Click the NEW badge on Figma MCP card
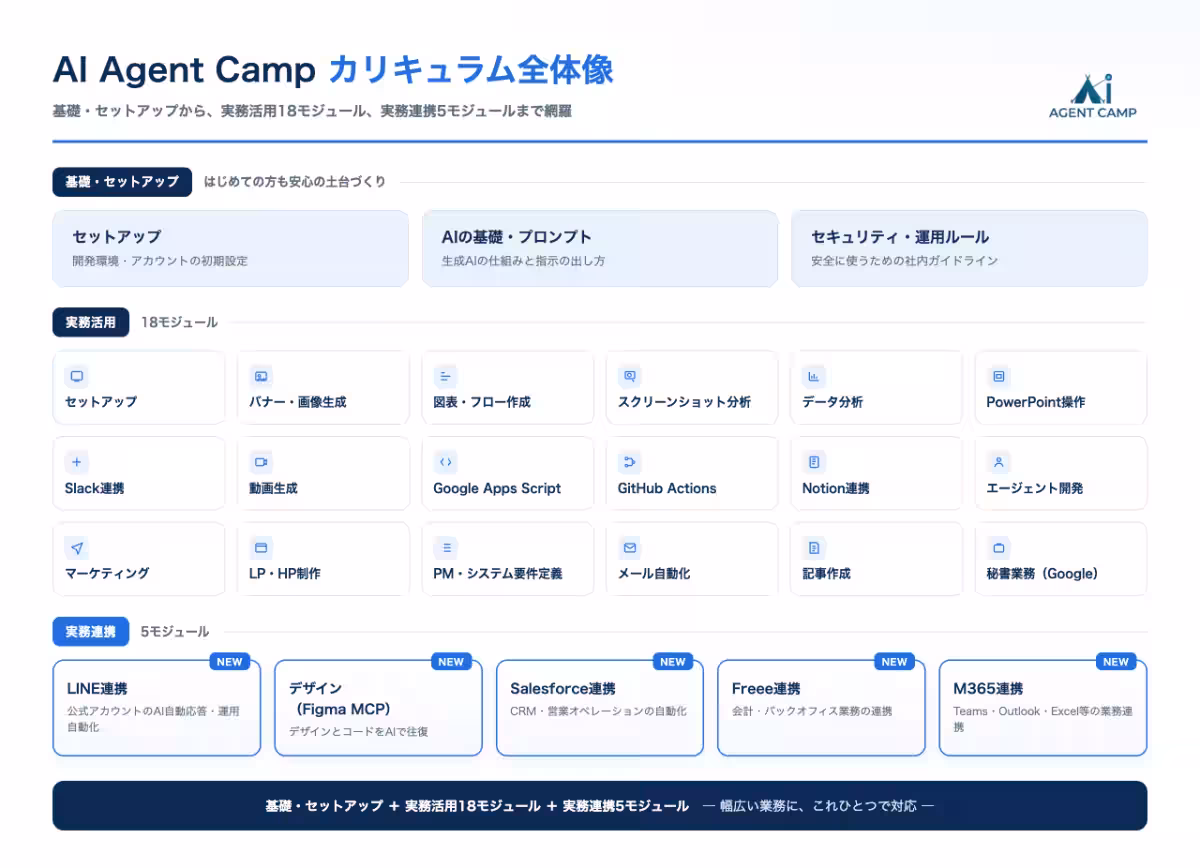The height and width of the screenshot is (868, 1200). click(451, 662)
